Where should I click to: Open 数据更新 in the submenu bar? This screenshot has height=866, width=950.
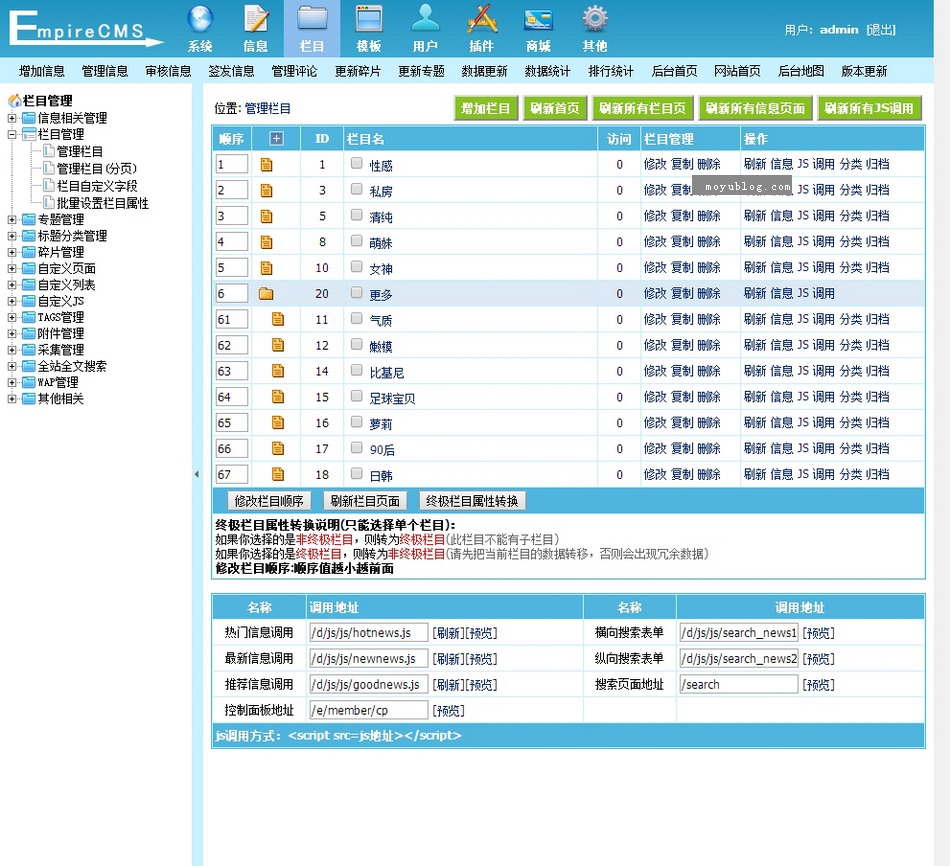(484, 71)
